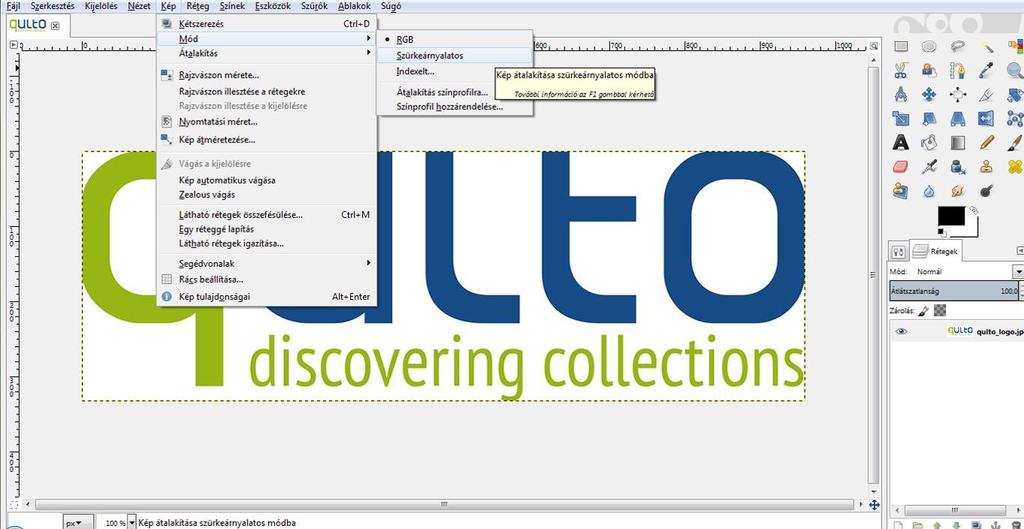Choose Indexelt... mode option
The height and width of the screenshot is (529, 1024).
(x=455, y=71)
